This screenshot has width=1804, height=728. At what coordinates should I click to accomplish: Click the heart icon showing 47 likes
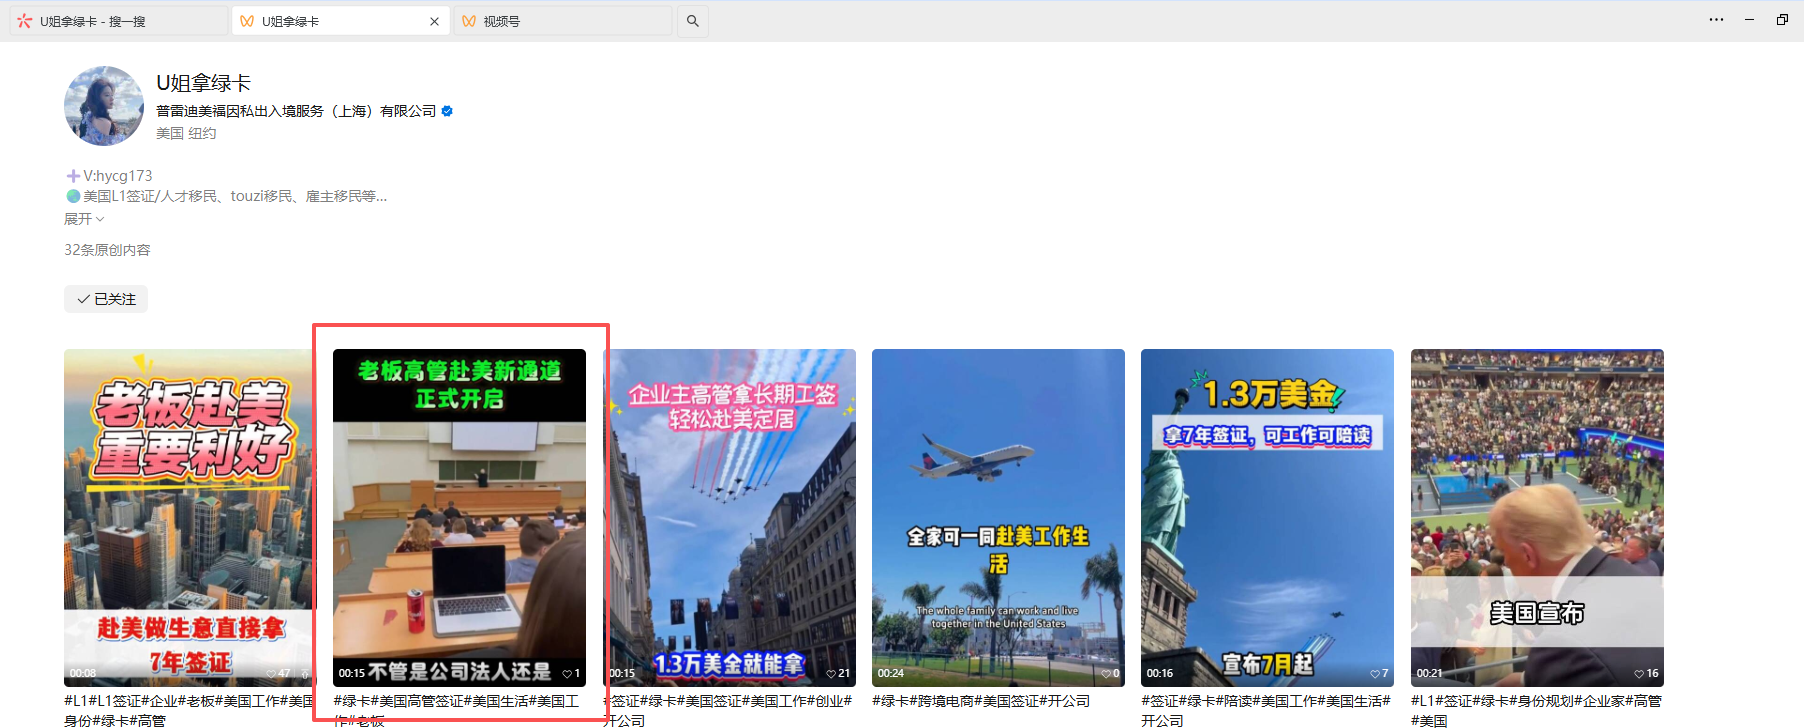271,674
